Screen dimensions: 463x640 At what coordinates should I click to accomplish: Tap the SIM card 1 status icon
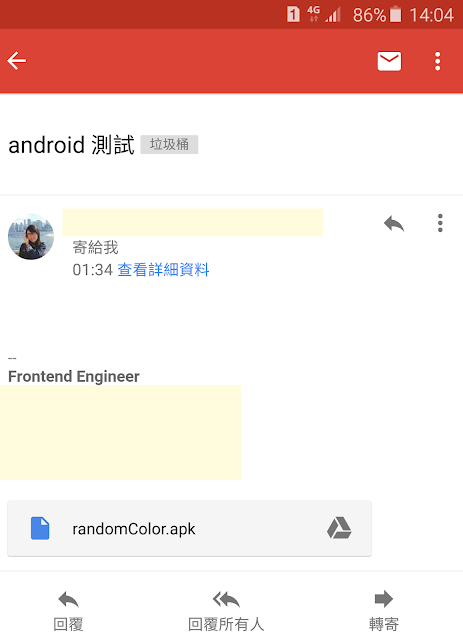pos(293,14)
